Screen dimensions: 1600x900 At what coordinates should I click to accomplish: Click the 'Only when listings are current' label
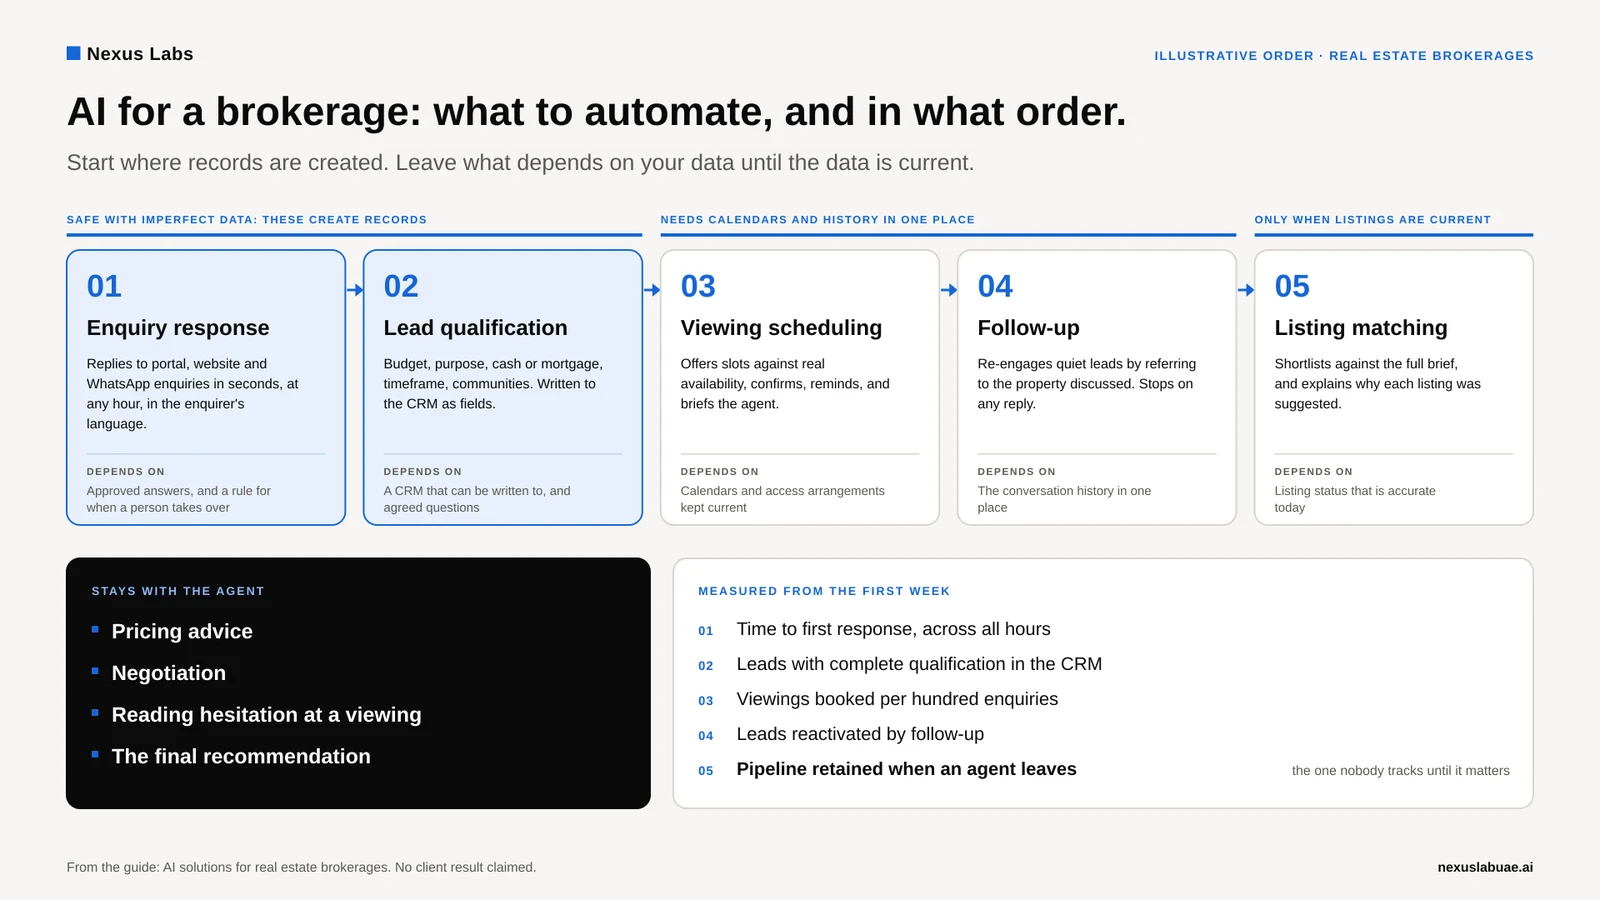coord(1372,220)
